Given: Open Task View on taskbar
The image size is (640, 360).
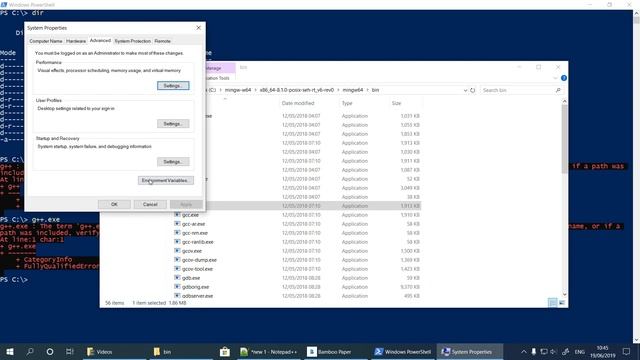Looking at the screenshot, I should 69,351.
